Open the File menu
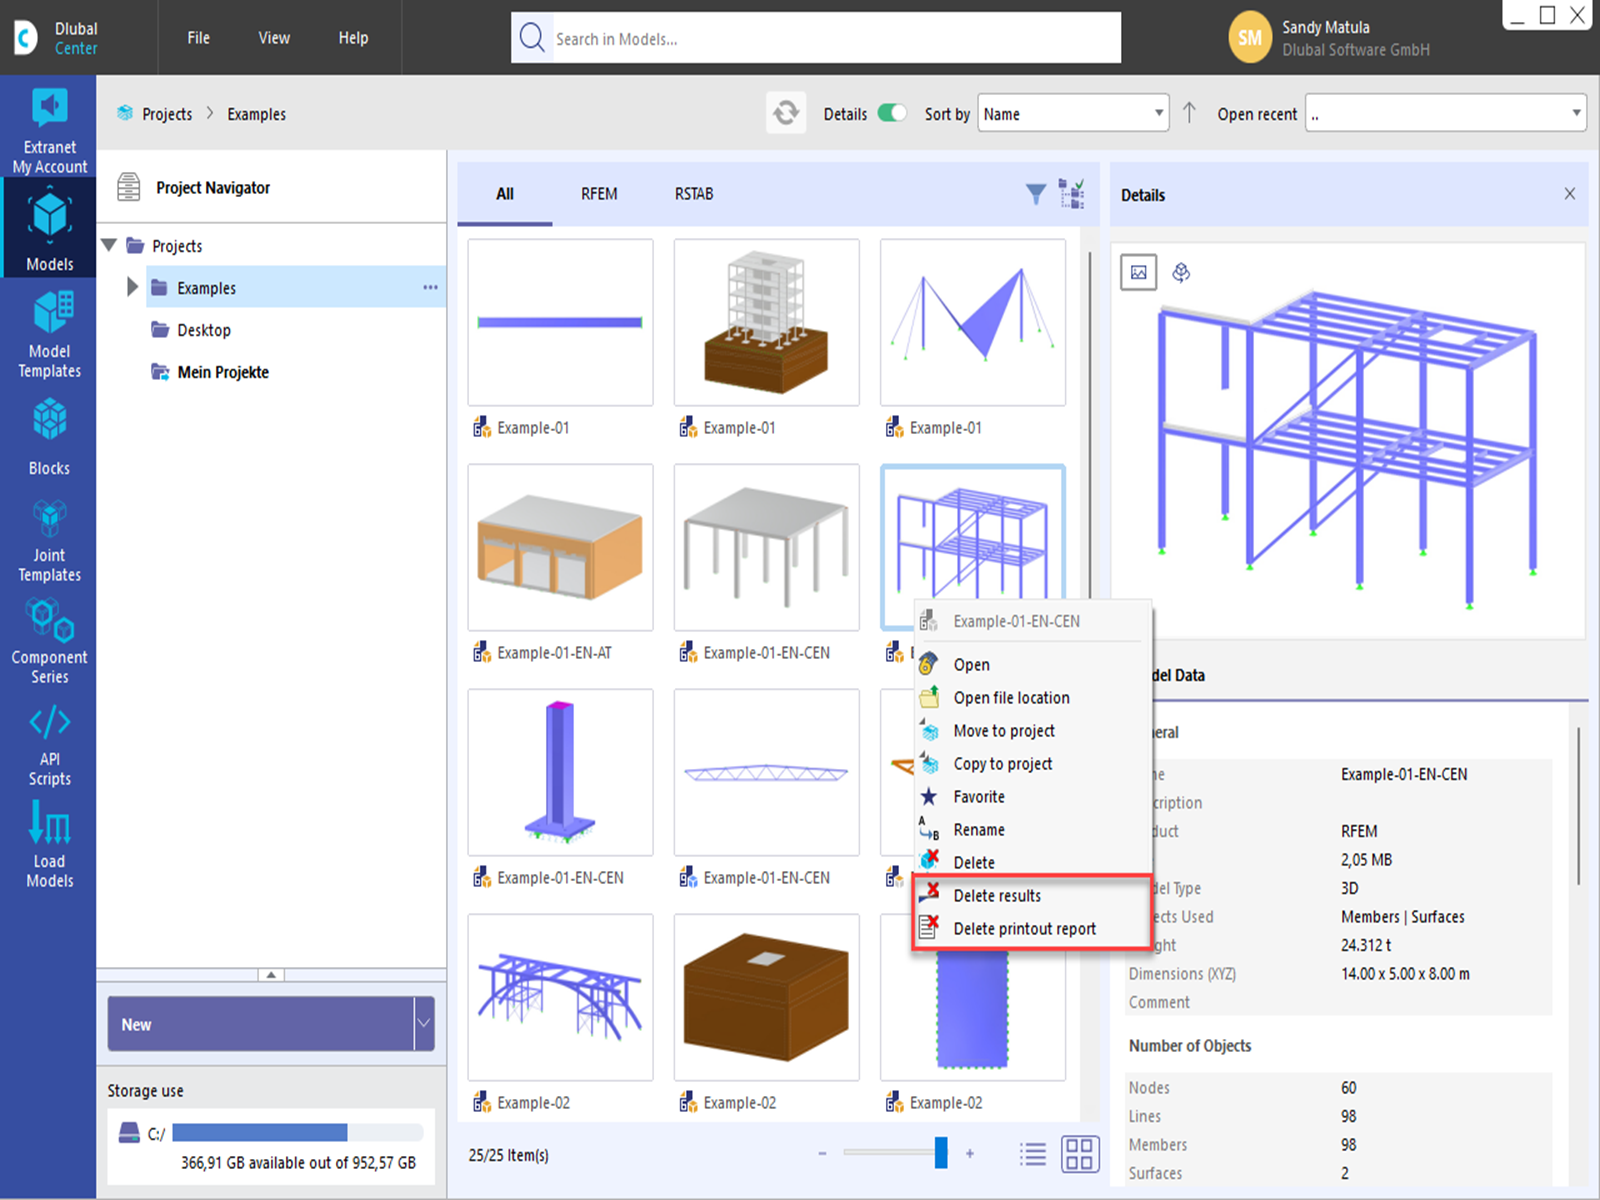The image size is (1600, 1200). pyautogui.click(x=198, y=38)
